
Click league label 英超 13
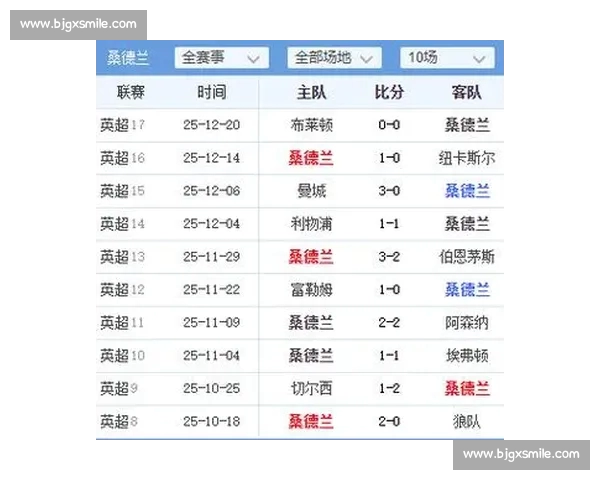pos(122,257)
